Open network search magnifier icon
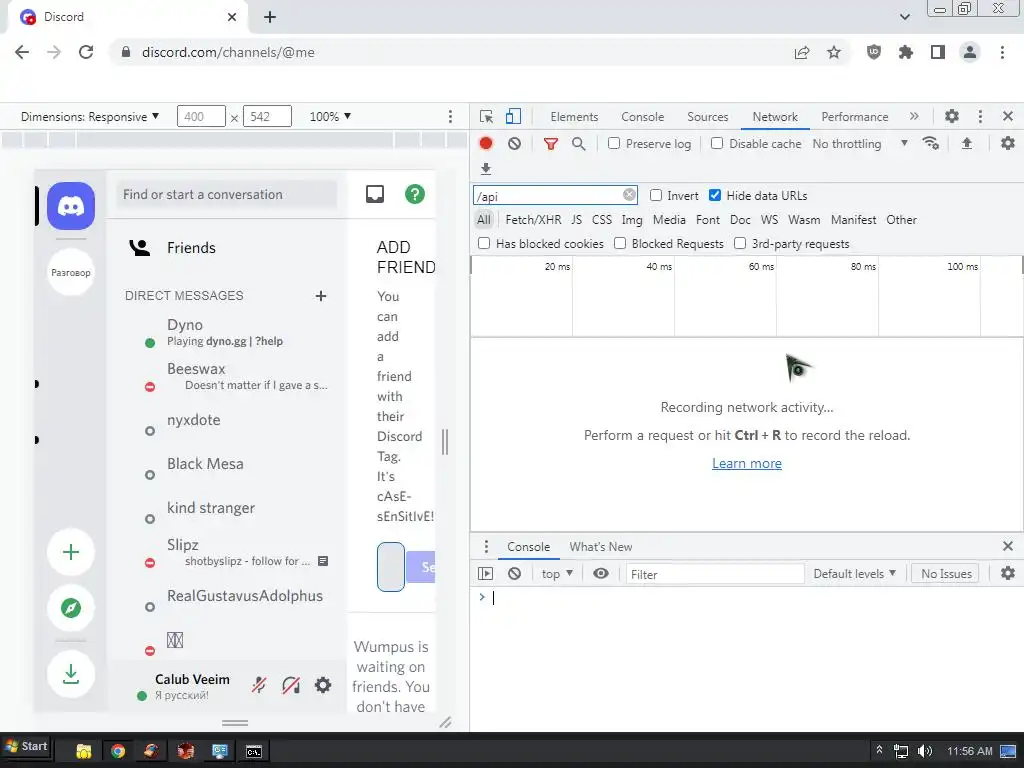The height and width of the screenshot is (768, 1024). (x=579, y=144)
